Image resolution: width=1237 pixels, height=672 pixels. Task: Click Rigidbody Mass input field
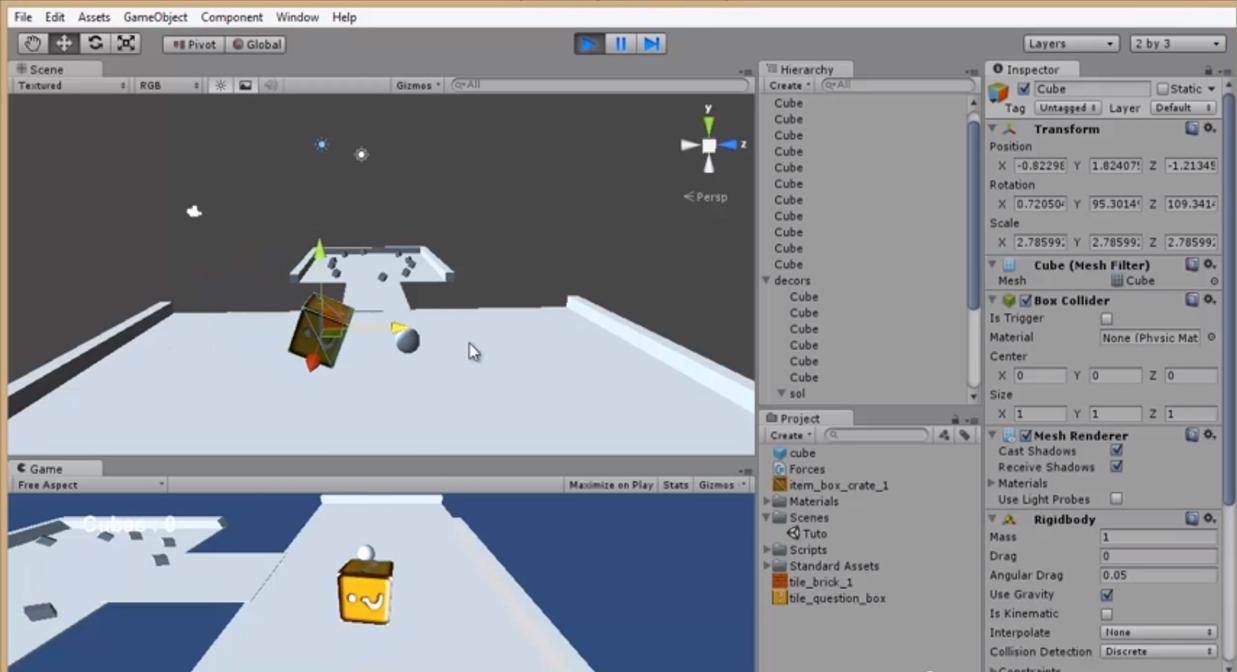pos(1159,537)
